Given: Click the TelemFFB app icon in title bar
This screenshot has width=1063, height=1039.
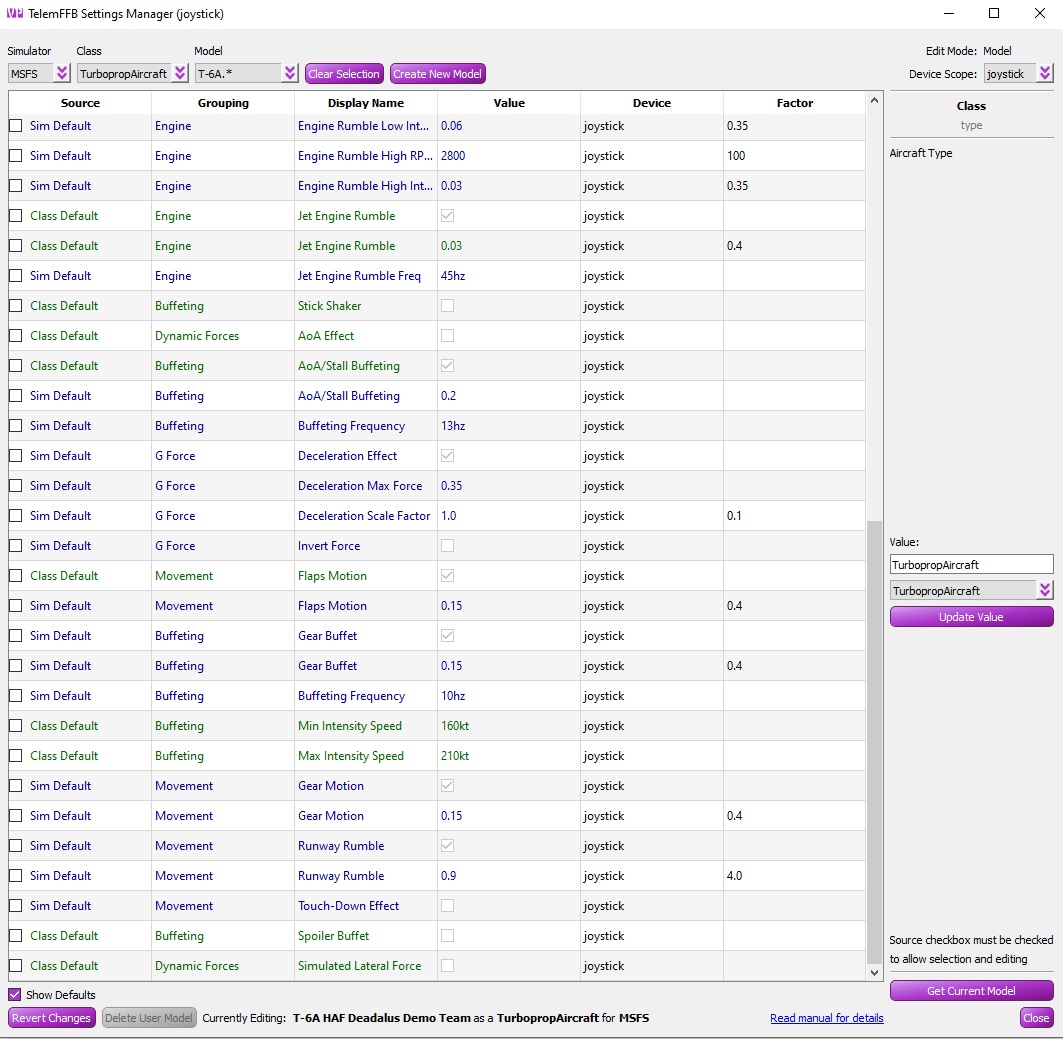Looking at the screenshot, I should coord(14,13).
